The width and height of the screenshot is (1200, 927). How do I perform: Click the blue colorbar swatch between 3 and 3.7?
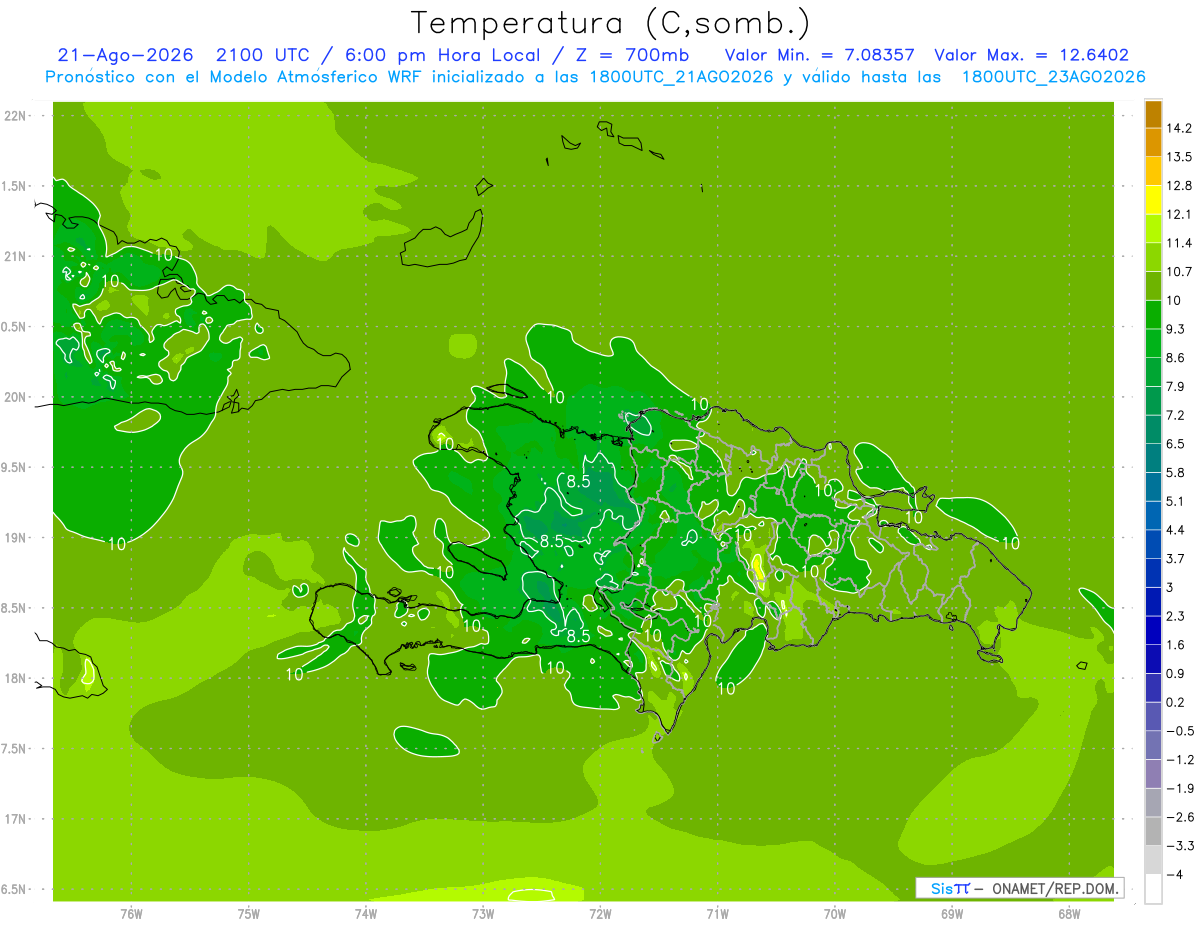coord(1153,573)
